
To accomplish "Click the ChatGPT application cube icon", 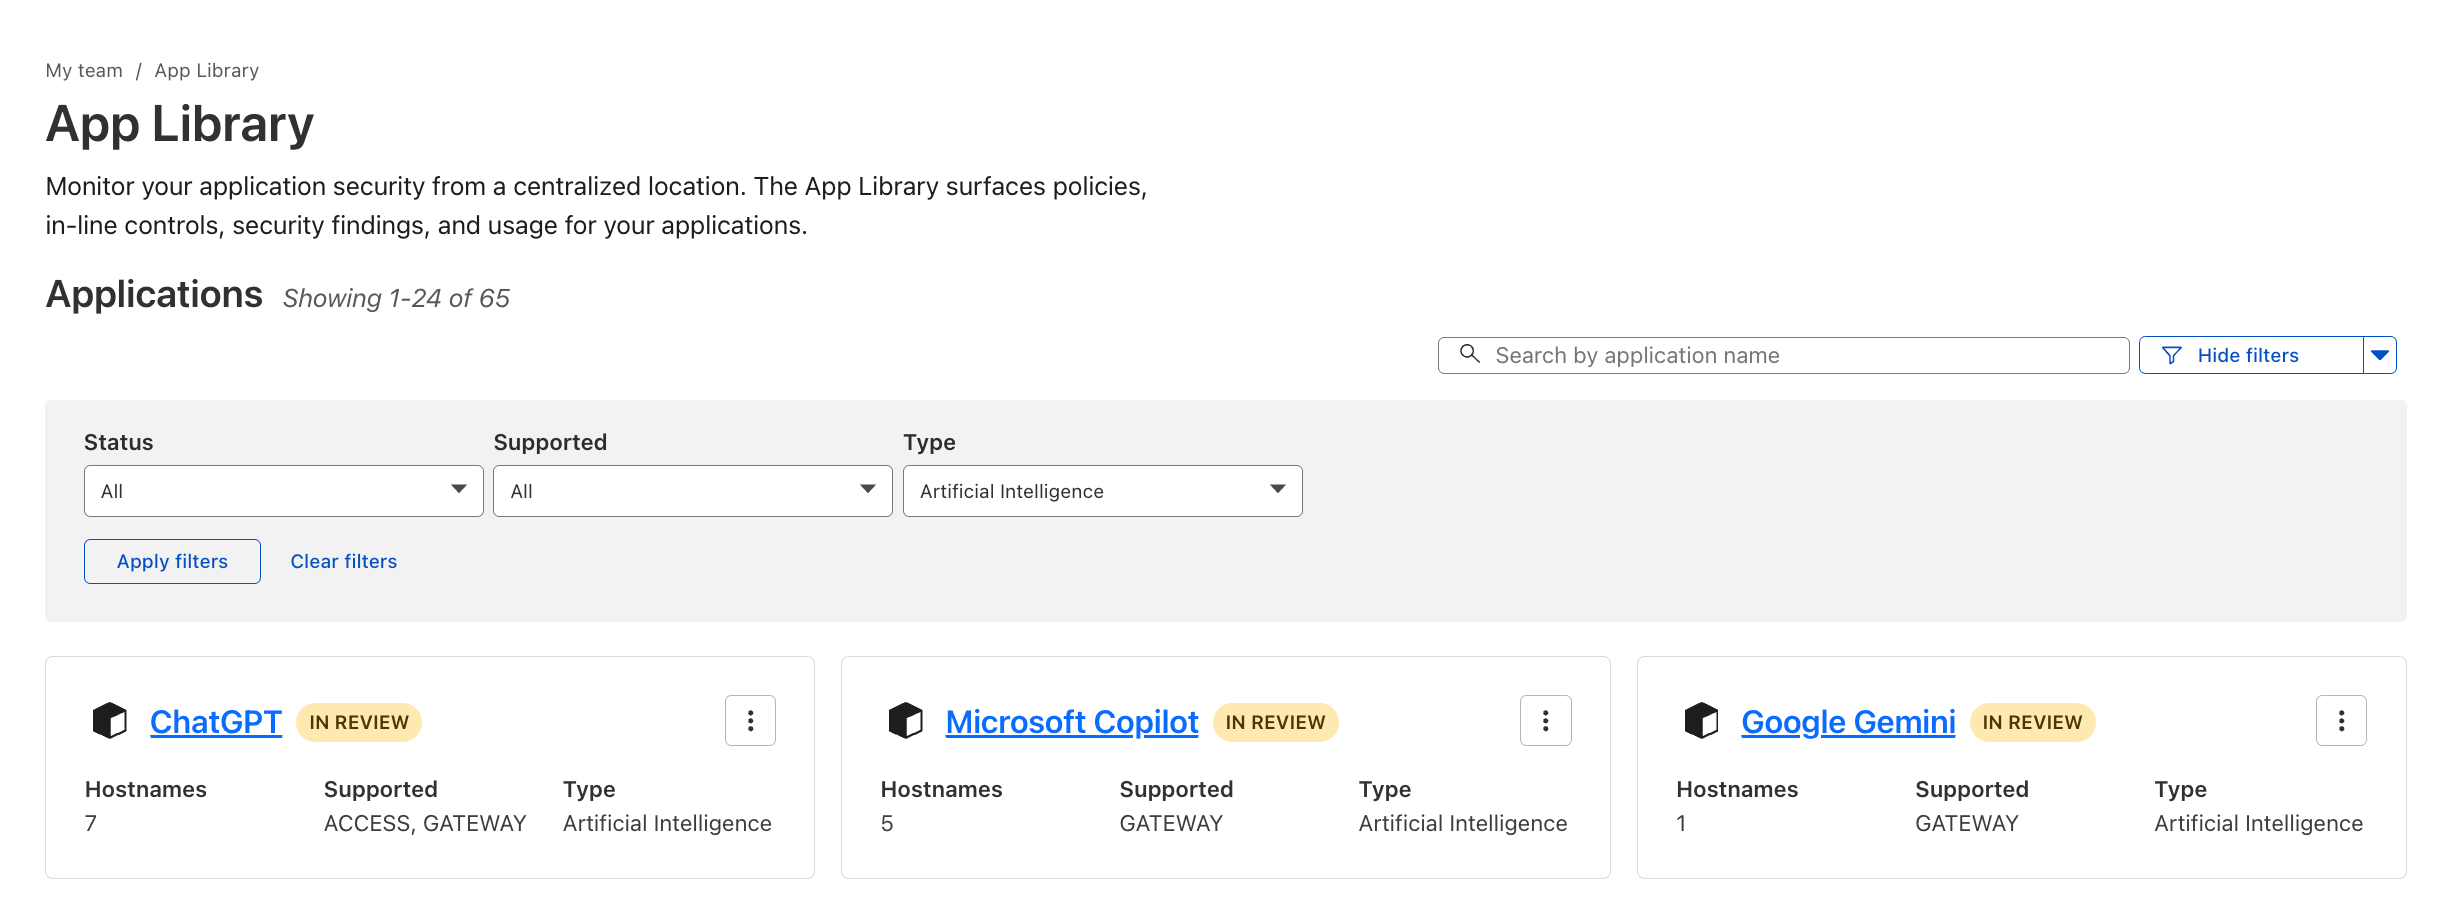I will (110, 720).
